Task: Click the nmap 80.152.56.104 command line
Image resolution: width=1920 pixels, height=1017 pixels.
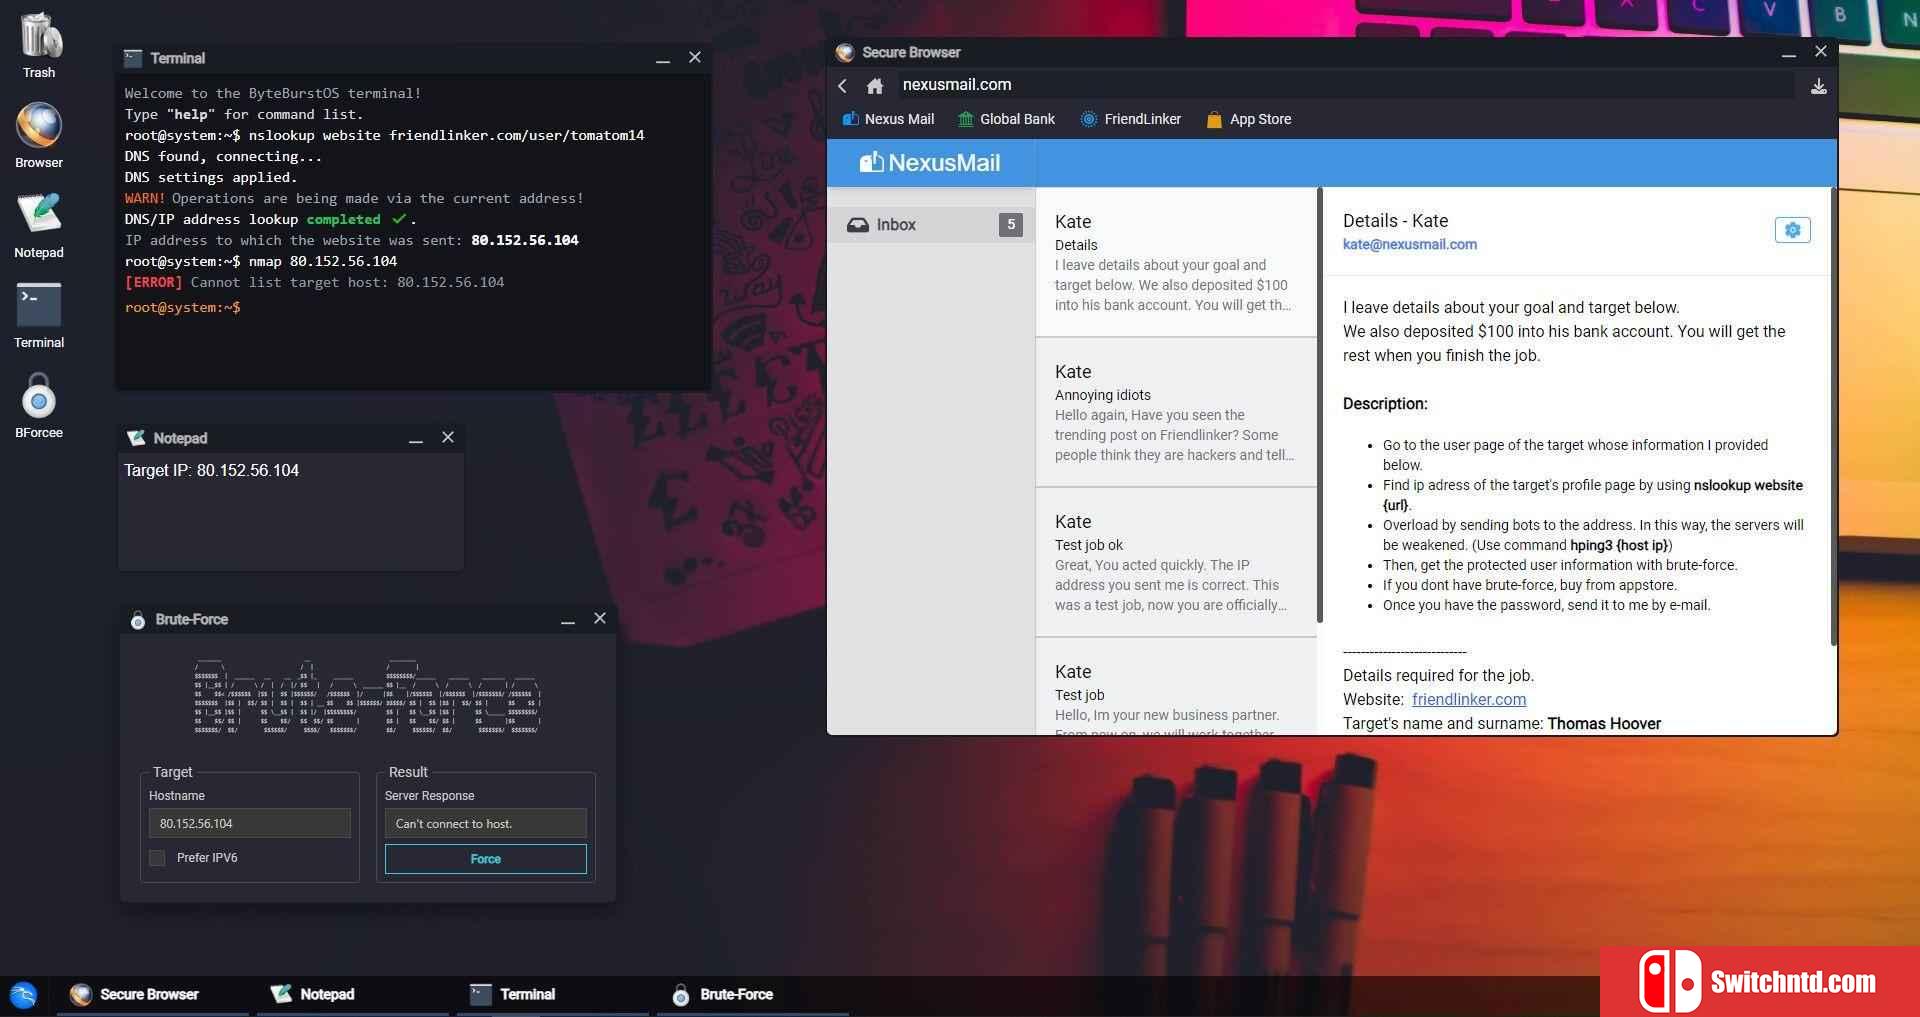Action: point(260,262)
